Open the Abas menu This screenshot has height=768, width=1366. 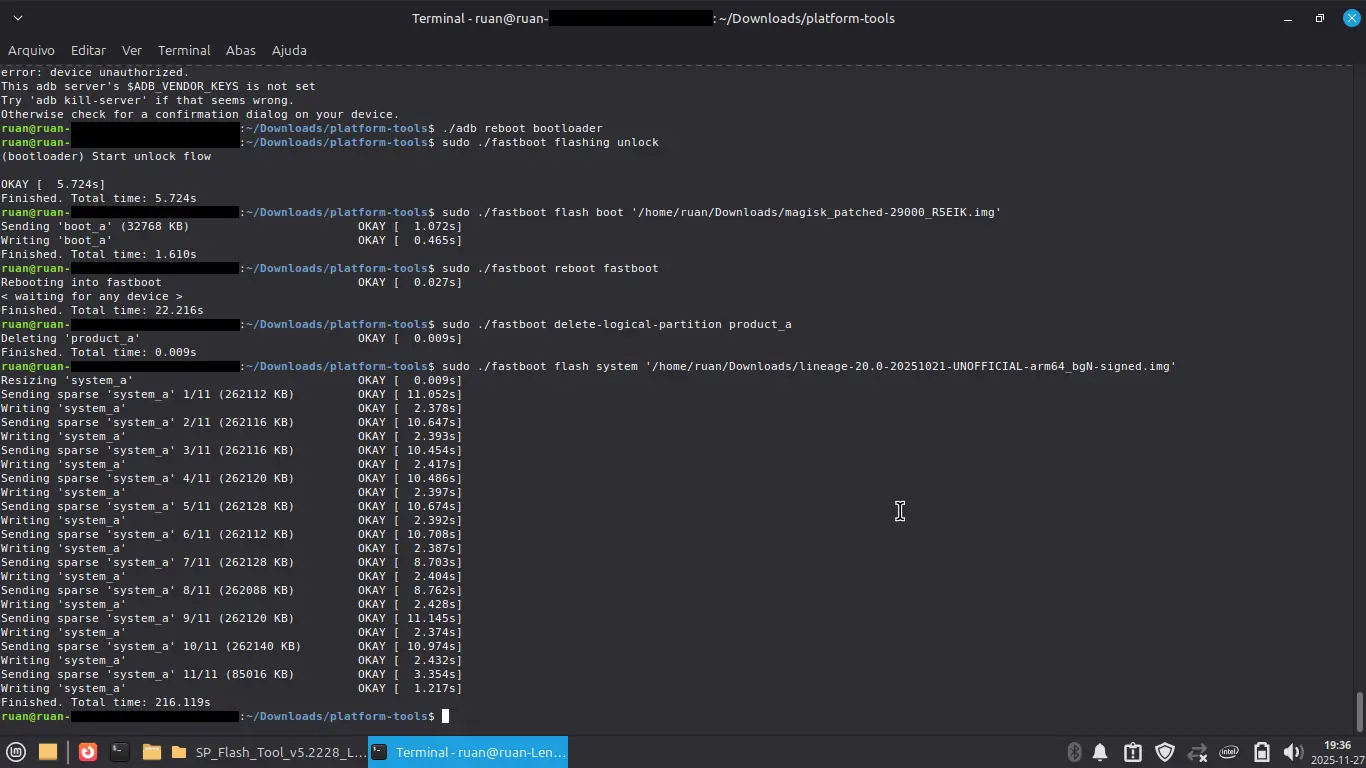(240, 50)
